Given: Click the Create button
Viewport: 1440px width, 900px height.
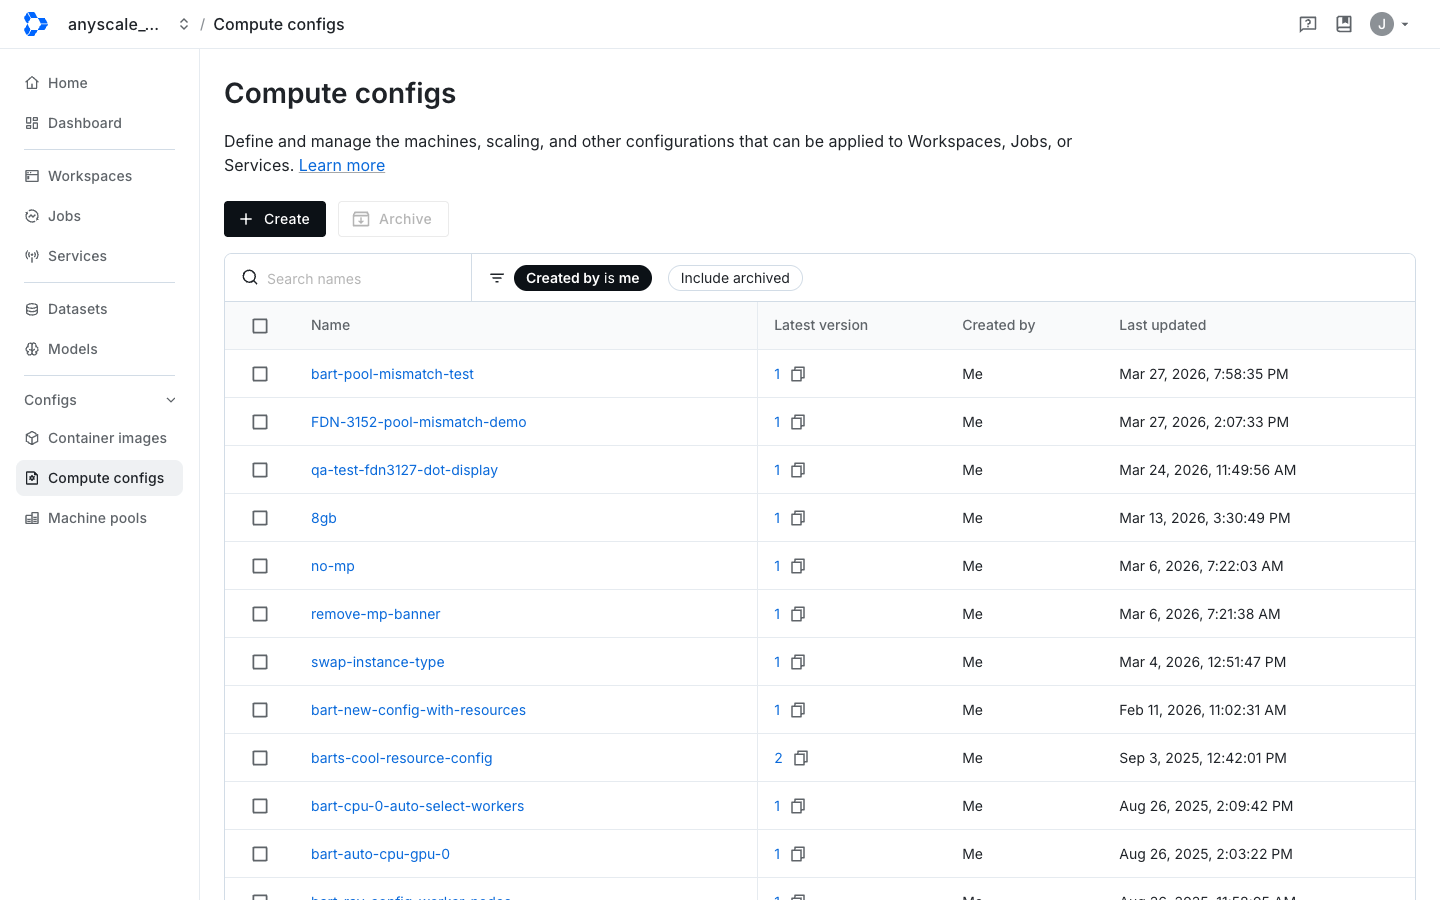Looking at the screenshot, I should click(x=275, y=219).
